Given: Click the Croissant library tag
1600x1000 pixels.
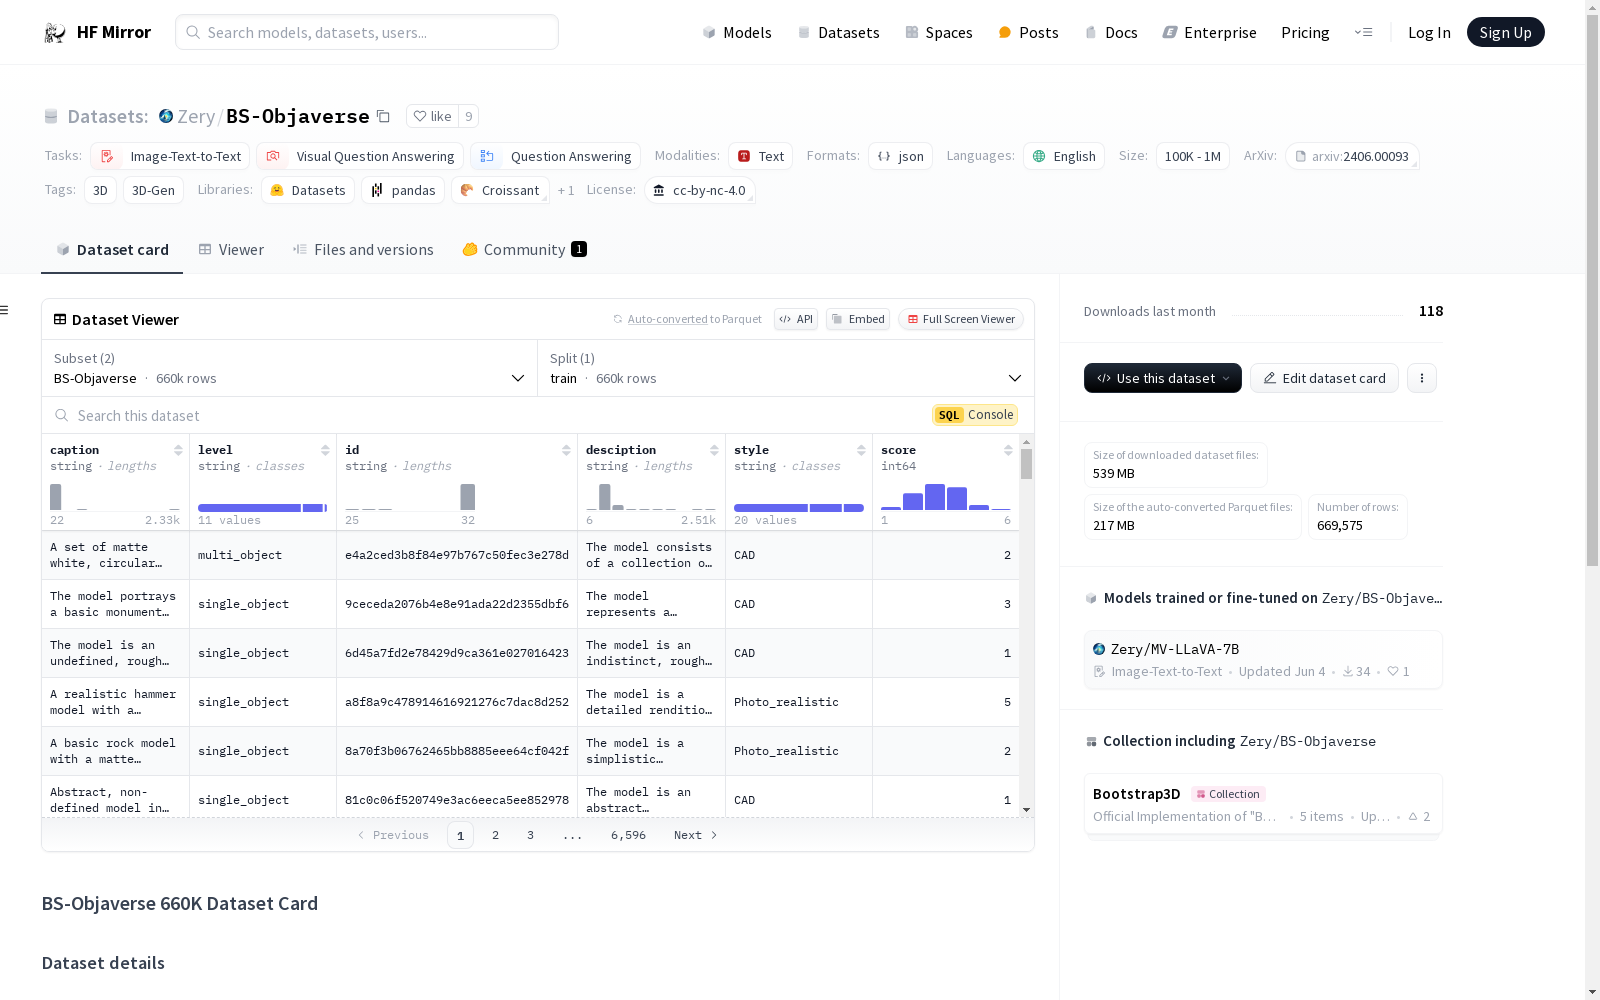Looking at the screenshot, I should 500,190.
